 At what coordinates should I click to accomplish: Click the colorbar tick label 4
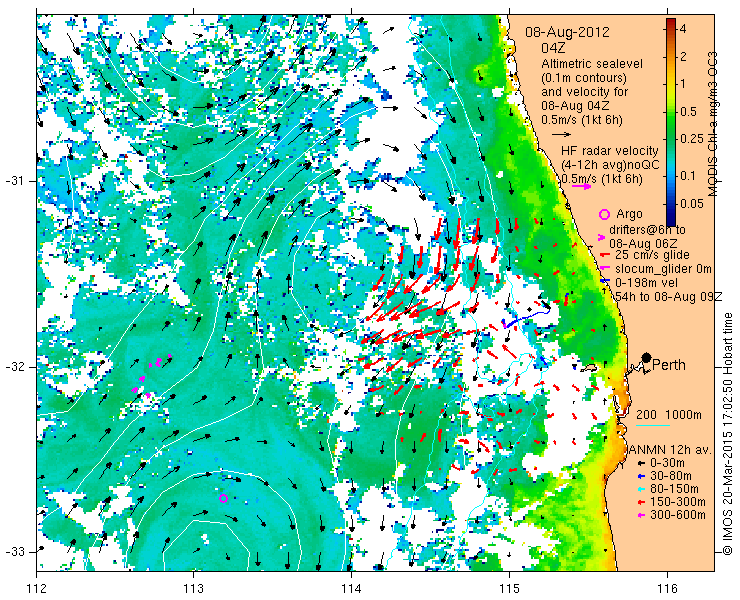point(683,29)
